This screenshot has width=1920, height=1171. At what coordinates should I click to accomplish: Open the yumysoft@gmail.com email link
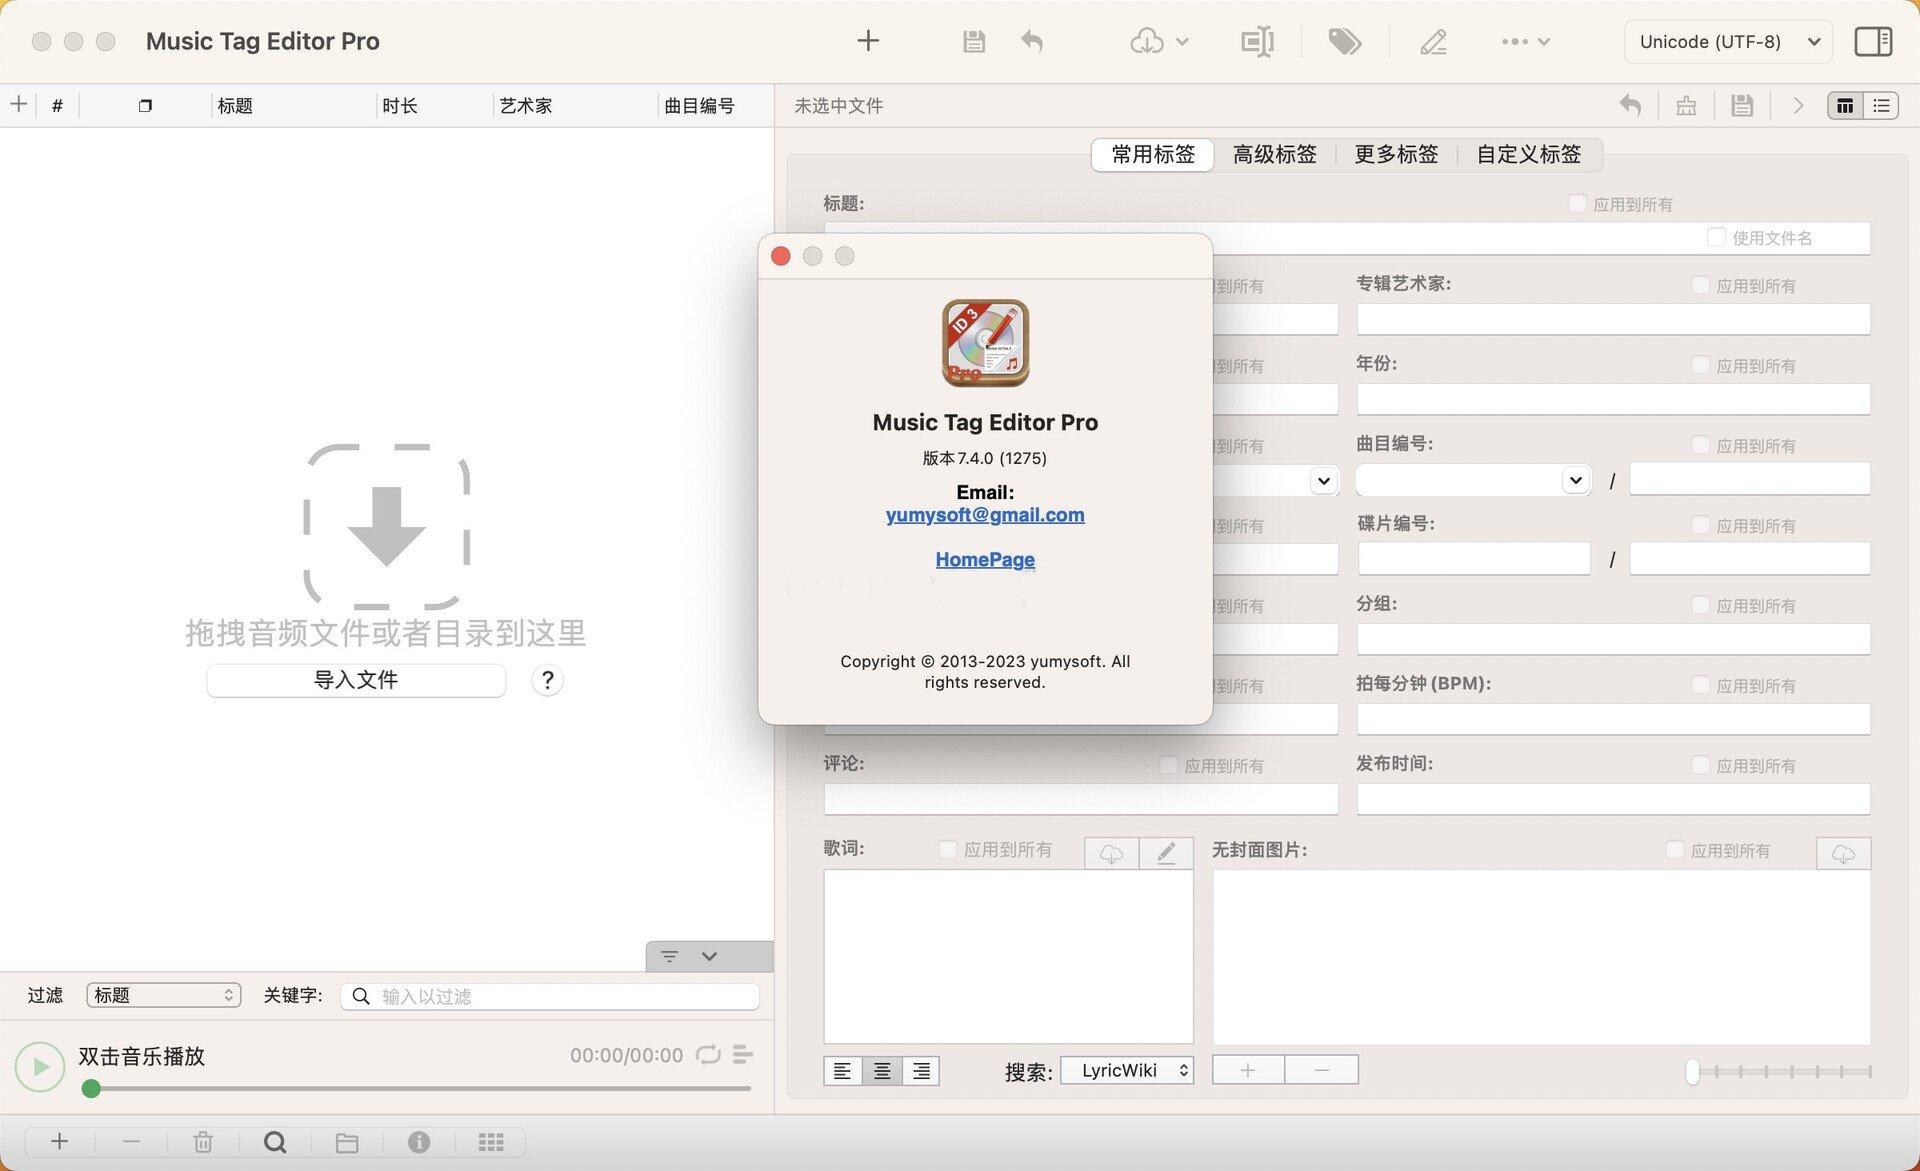[985, 514]
